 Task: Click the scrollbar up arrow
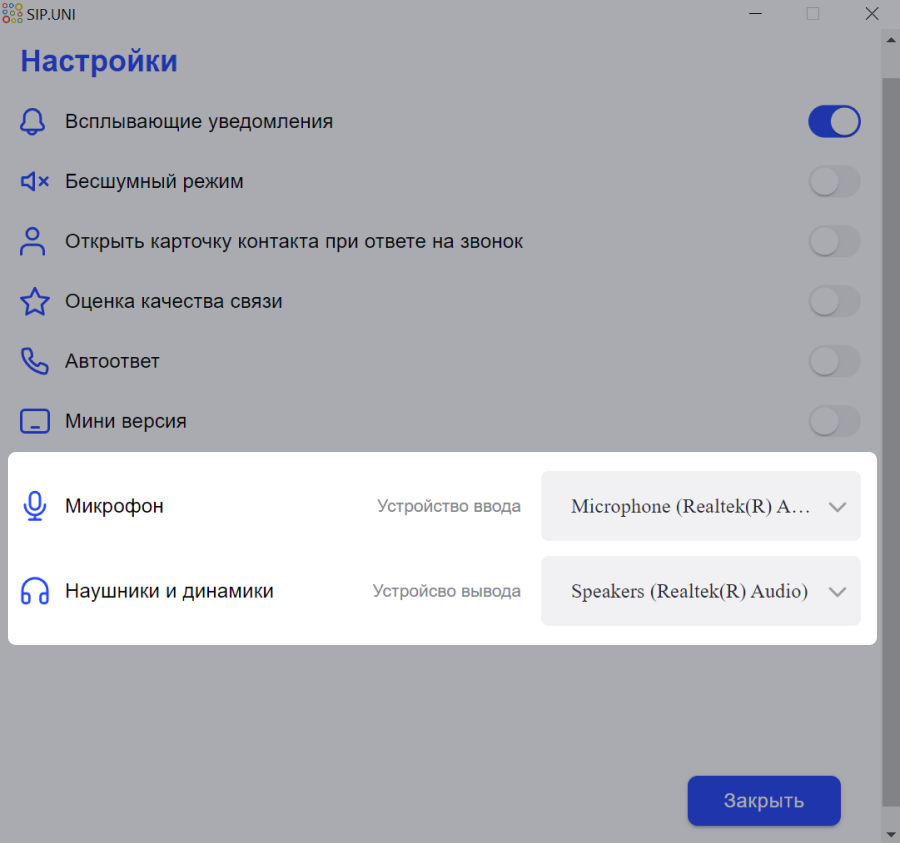[x=891, y=40]
